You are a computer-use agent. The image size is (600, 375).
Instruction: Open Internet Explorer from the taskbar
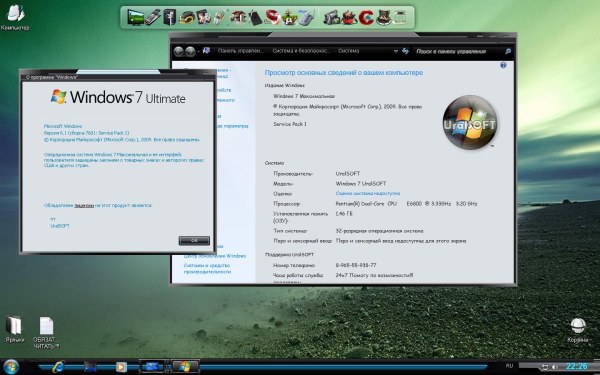58,367
